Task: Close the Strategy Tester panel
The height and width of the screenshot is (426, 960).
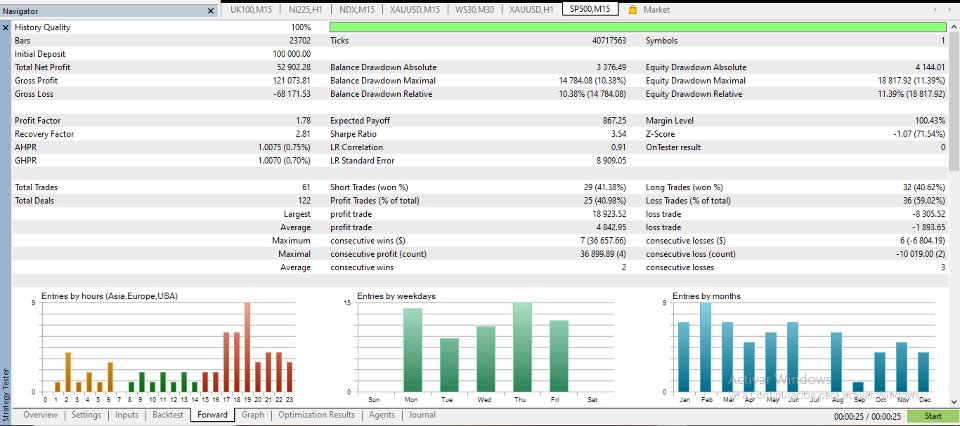Action: (x=6, y=28)
